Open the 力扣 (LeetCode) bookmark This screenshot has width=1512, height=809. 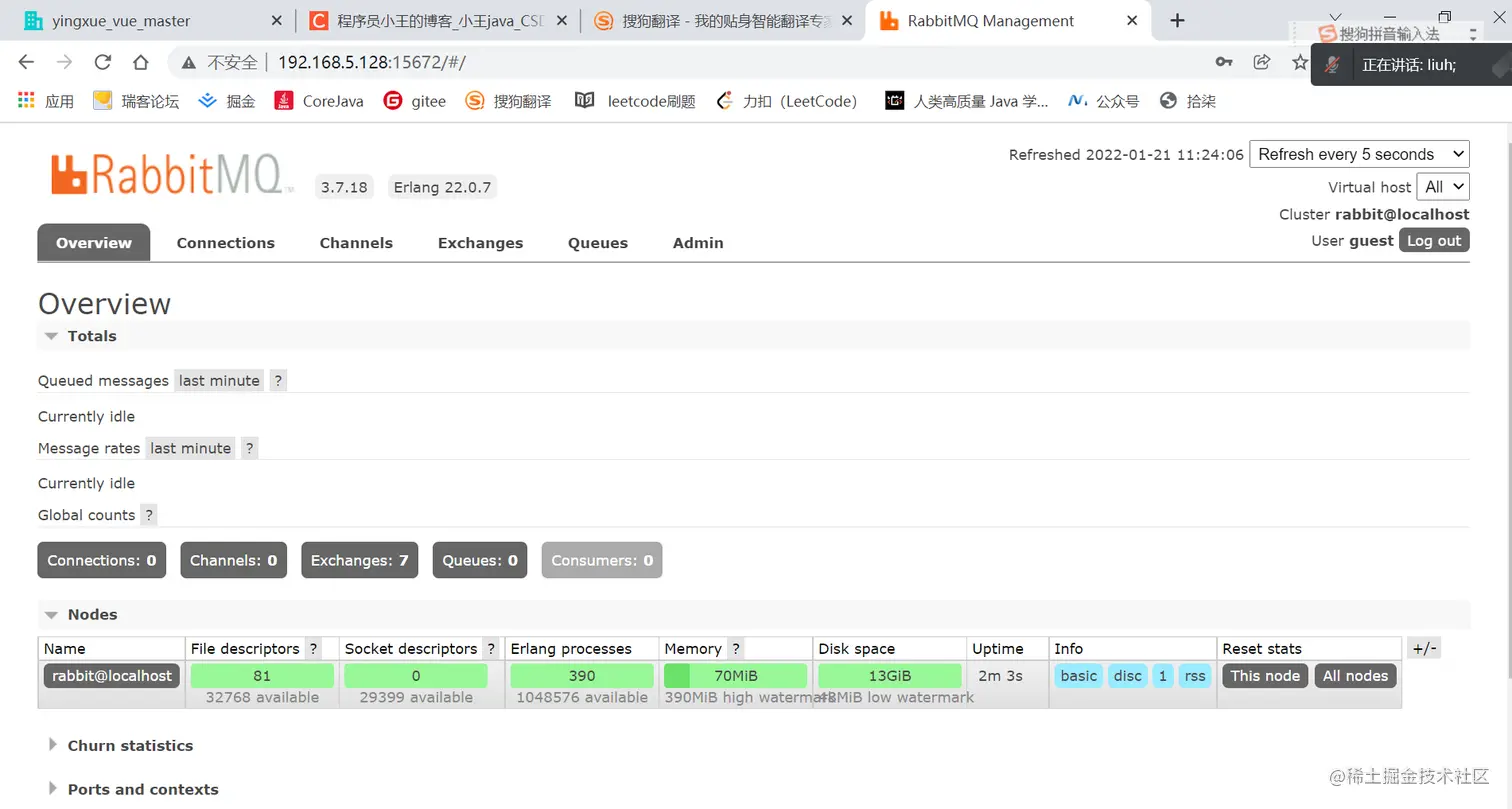click(x=787, y=101)
